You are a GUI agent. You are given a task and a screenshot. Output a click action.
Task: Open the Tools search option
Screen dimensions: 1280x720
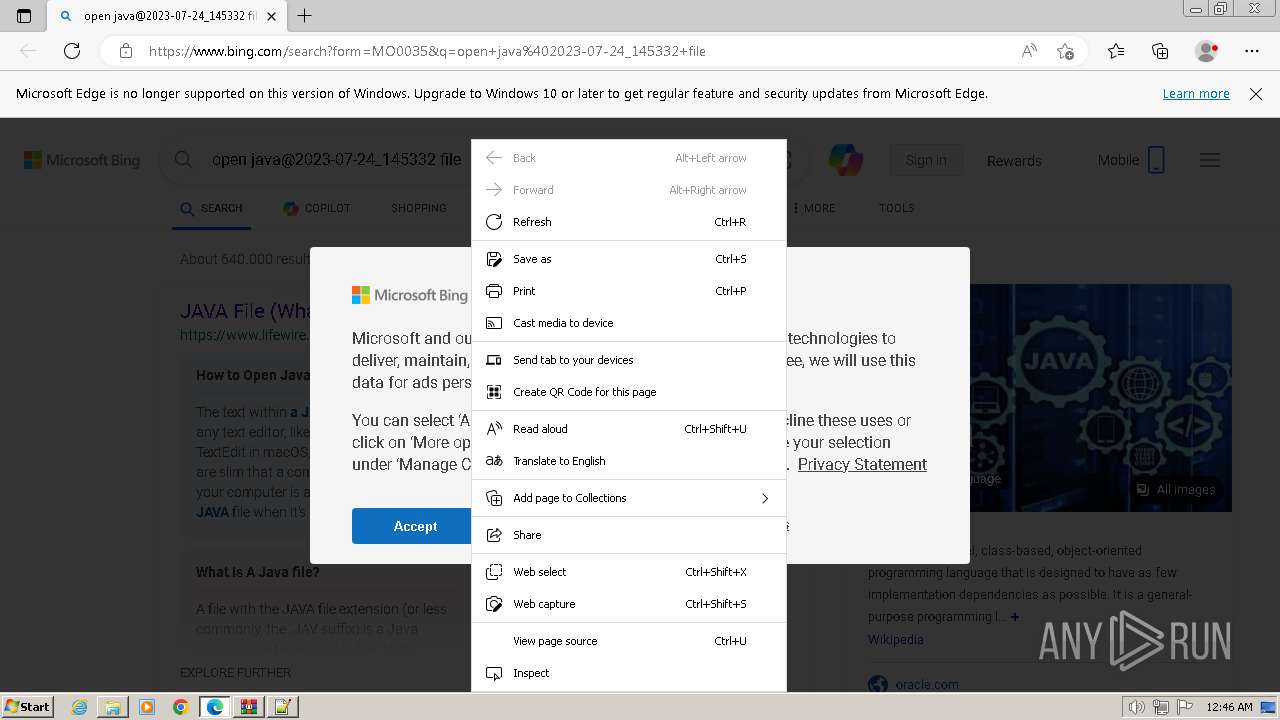tap(896, 208)
